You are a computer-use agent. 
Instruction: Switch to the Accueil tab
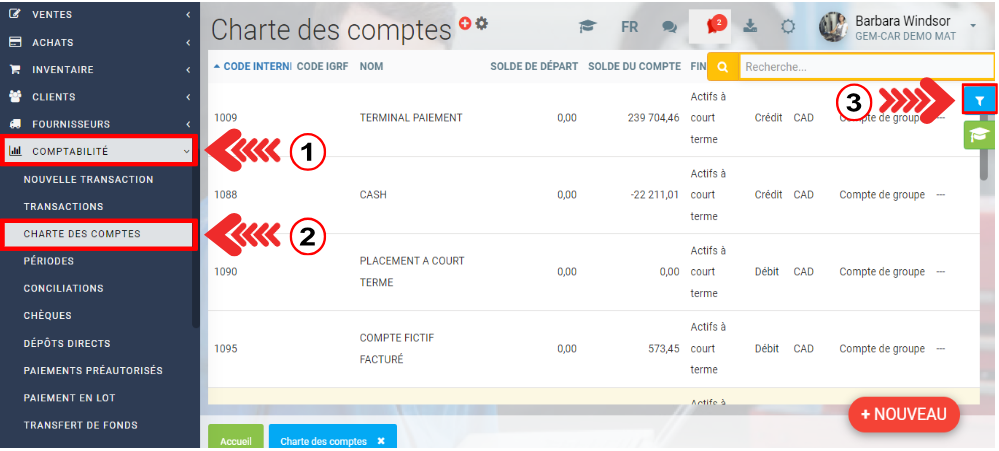235,440
